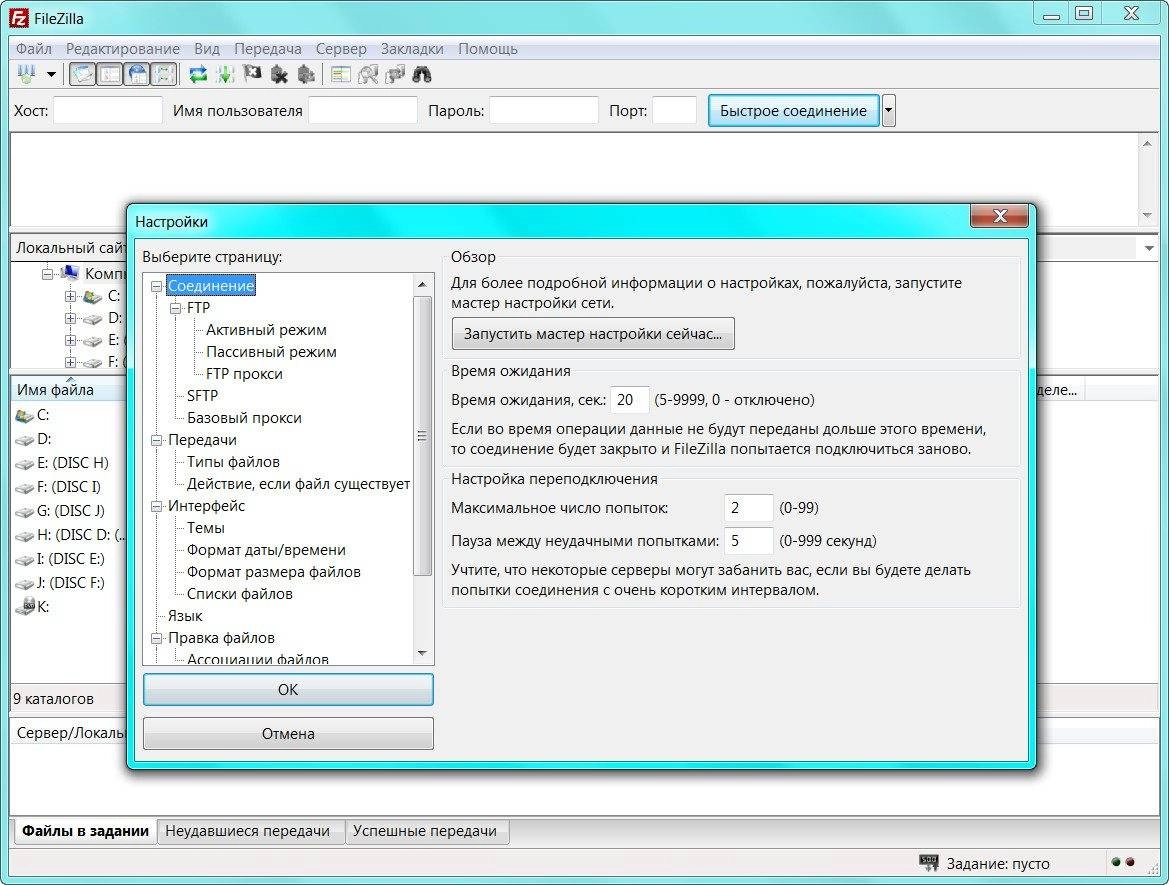Click the K: drive icon in file list
This screenshot has width=1169, height=885.
tap(25, 606)
